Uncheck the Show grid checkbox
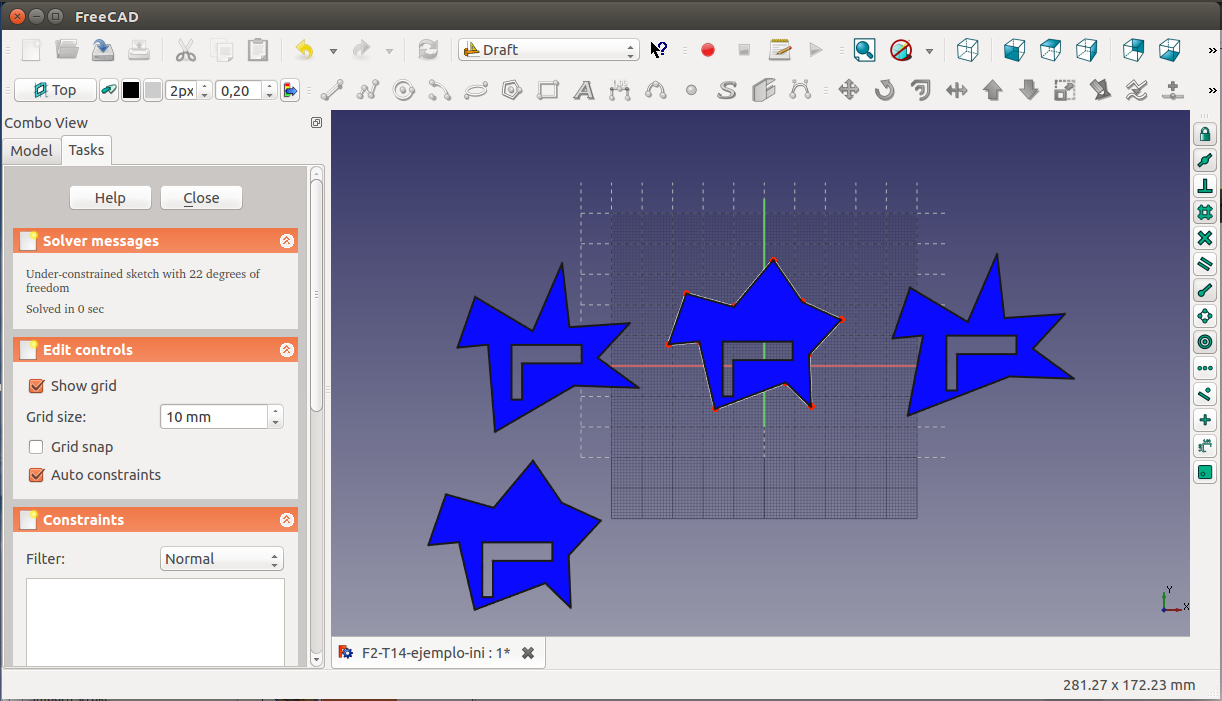 (x=37, y=386)
